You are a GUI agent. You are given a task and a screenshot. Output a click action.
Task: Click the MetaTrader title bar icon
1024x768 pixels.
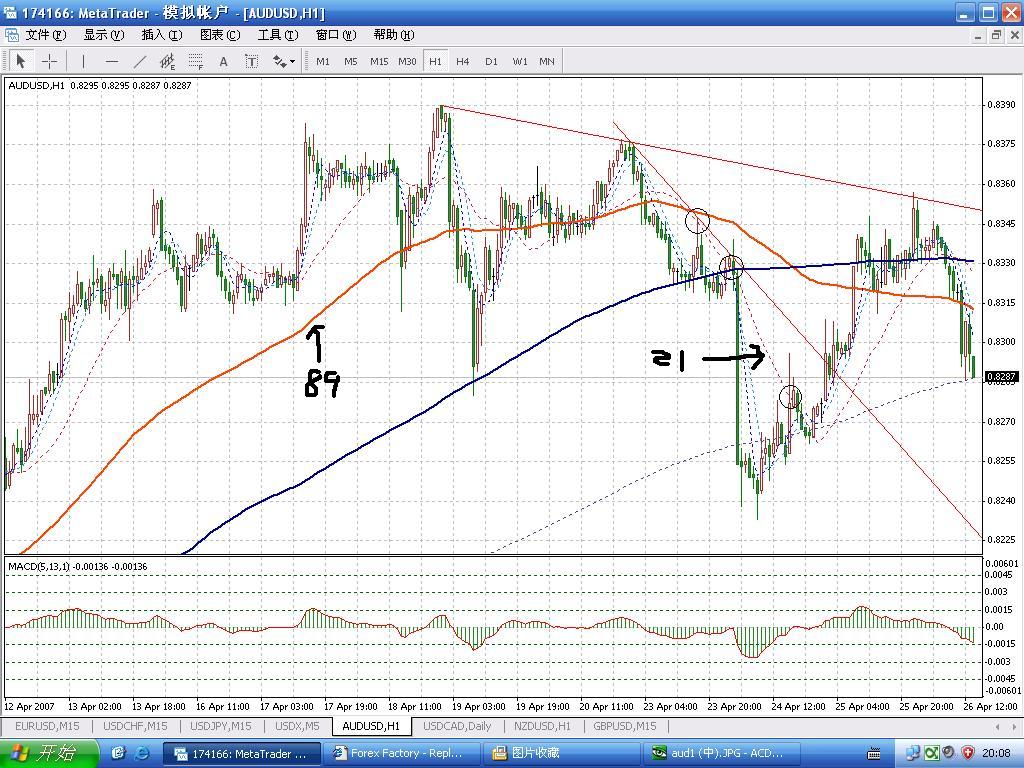[10, 12]
